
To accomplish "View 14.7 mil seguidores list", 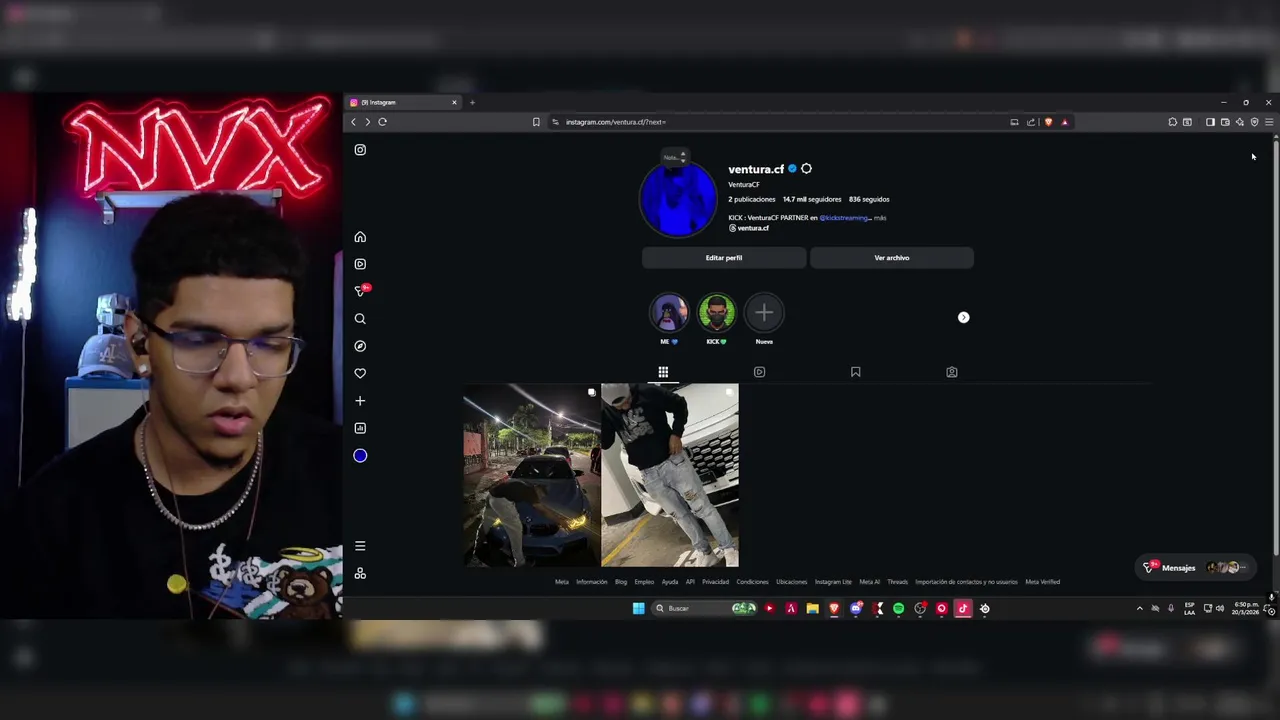I will point(812,199).
